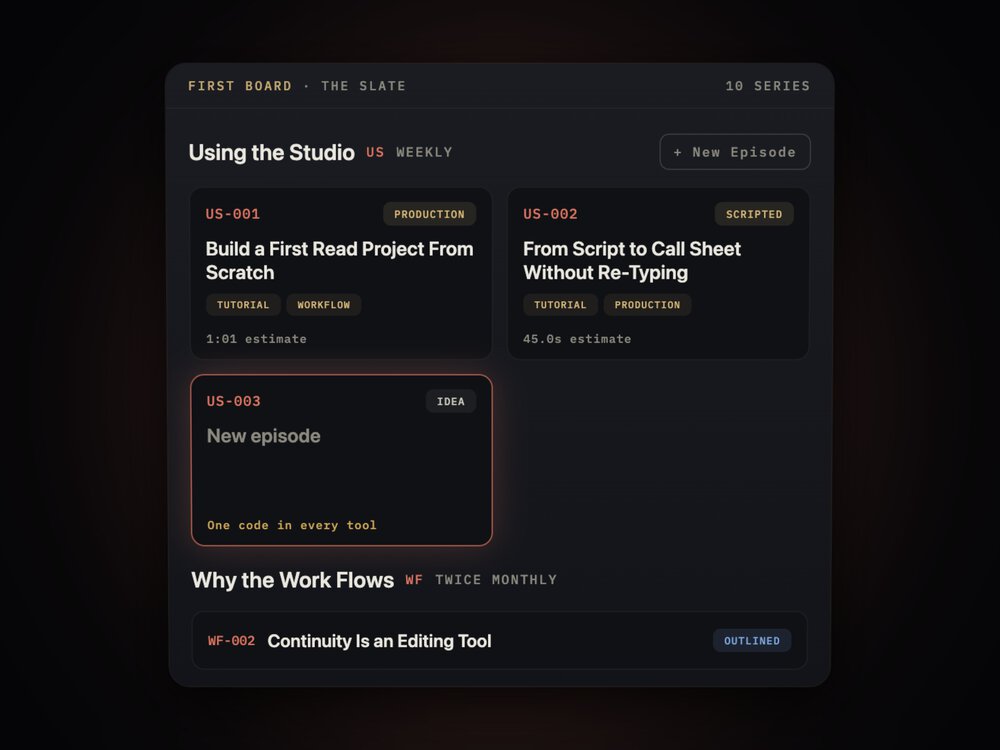Click the WF-002 episode code
The width and height of the screenshot is (1000, 750).
[232, 640]
